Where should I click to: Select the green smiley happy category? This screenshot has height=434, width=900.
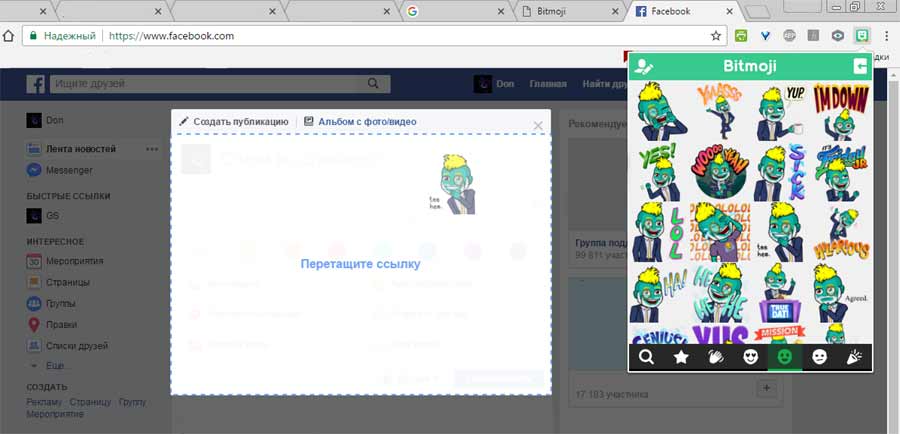tap(785, 358)
